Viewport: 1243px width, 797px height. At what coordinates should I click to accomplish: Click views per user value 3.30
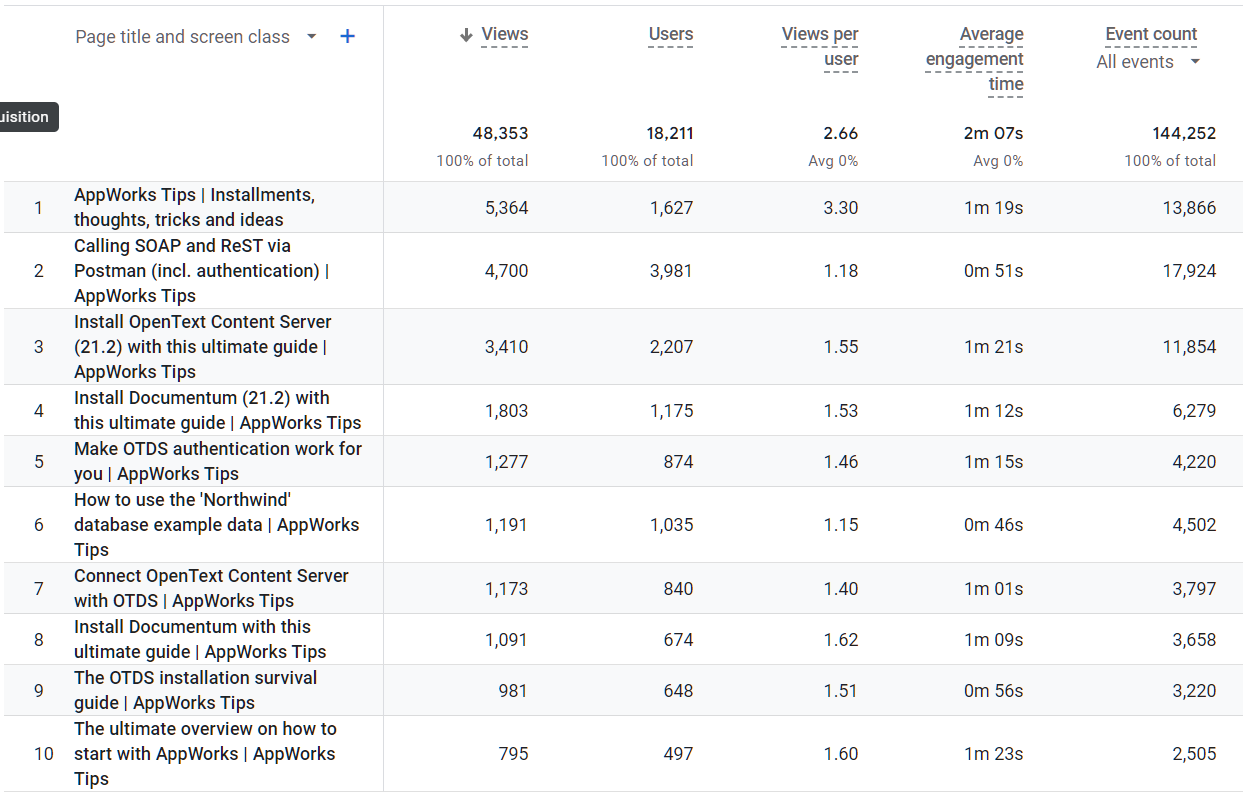coord(842,208)
